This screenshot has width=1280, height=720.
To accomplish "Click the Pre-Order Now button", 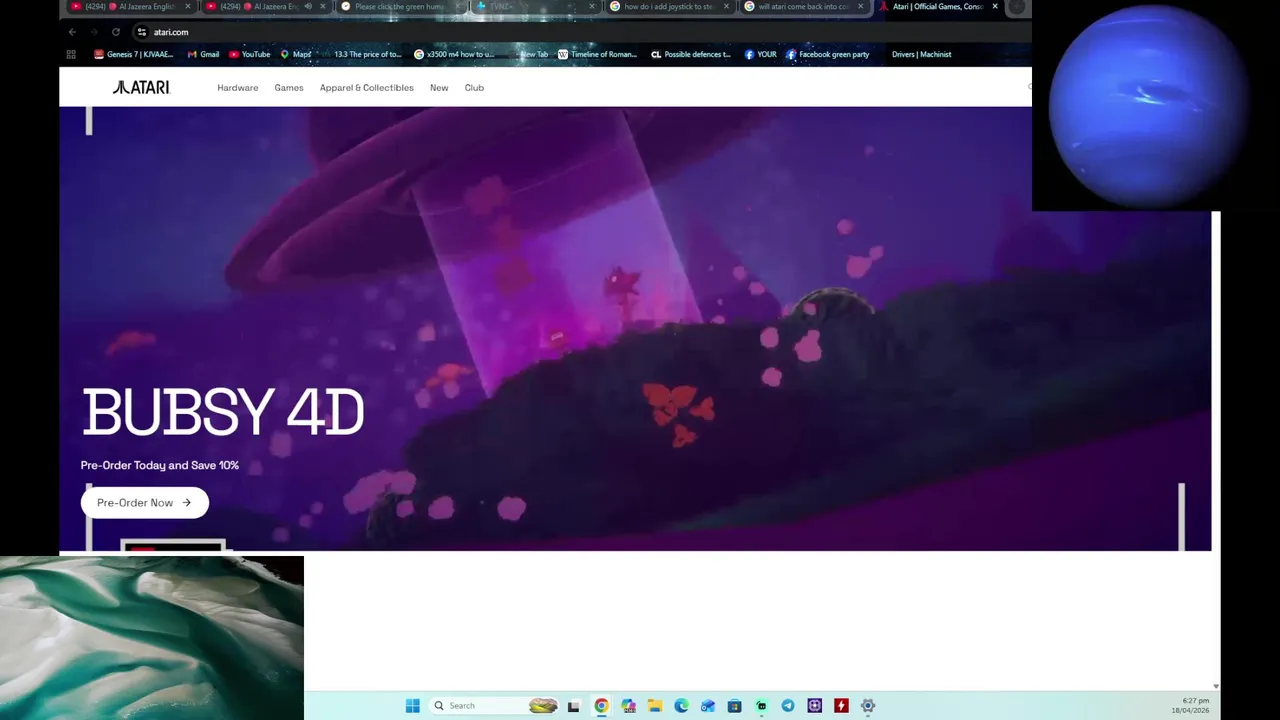I will (x=145, y=503).
